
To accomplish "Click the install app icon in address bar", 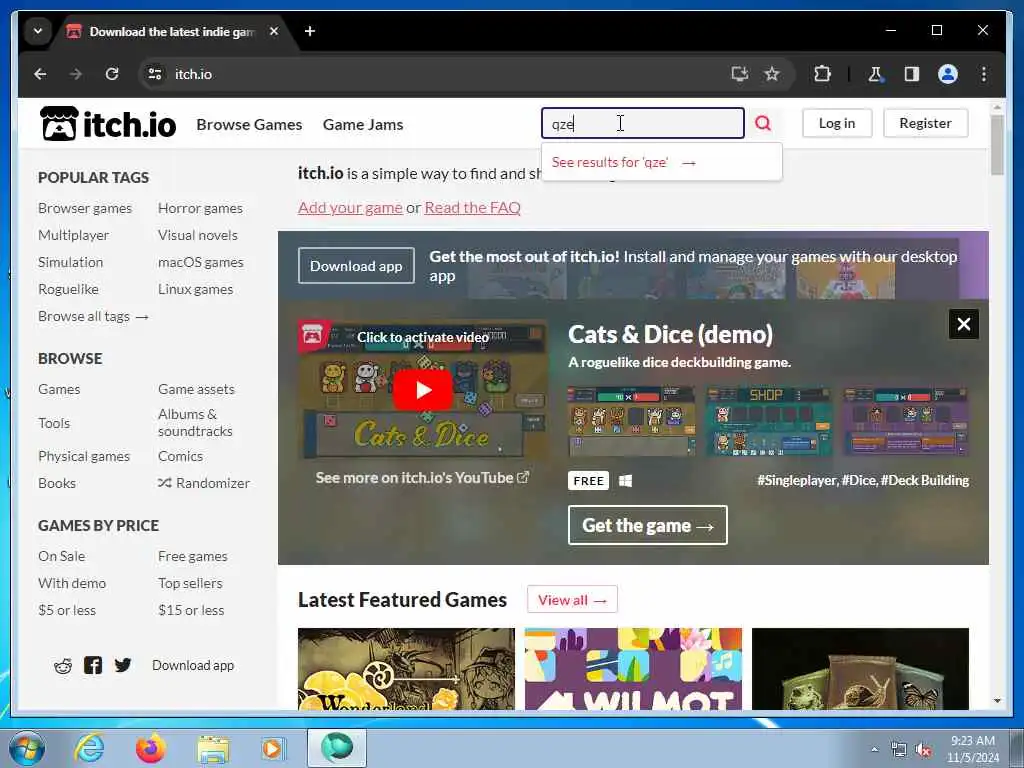I will coord(739,74).
